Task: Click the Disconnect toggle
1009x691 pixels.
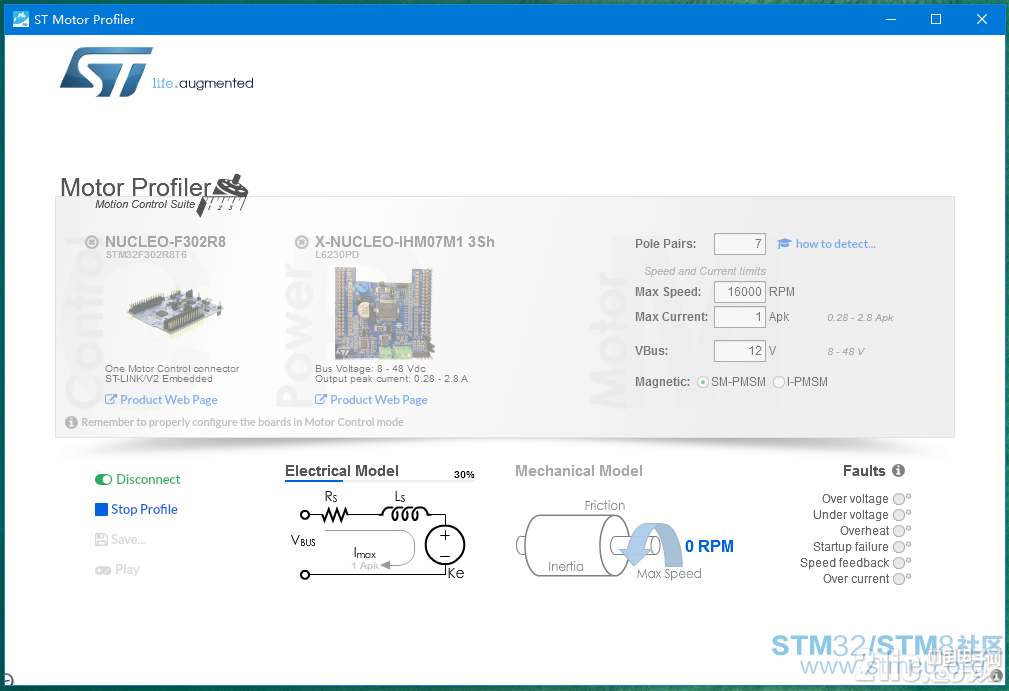Action: coord(138,479)
